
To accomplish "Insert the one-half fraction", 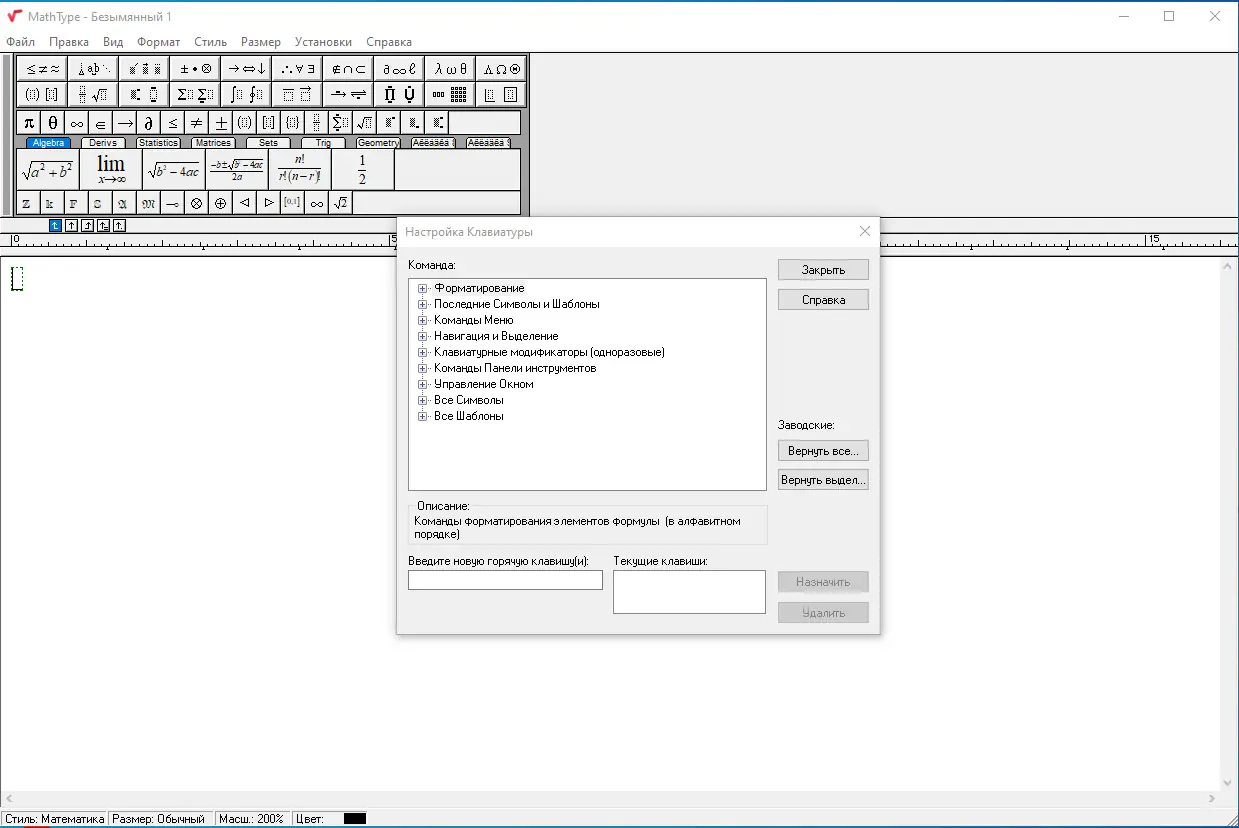I will point(362,169).
